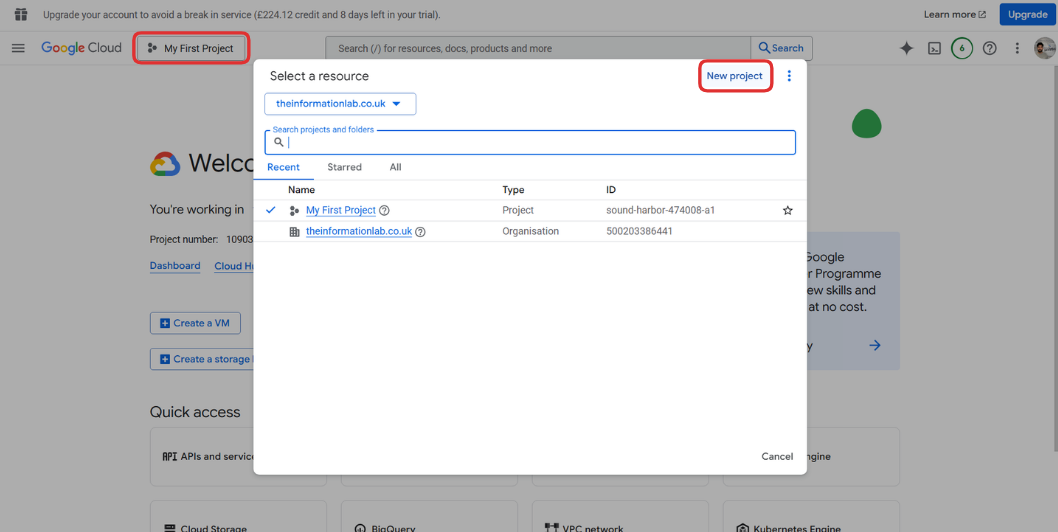Click the project icon in first row
The width and height of the screenshot is (1058, 532).
(x=294, y=211)
